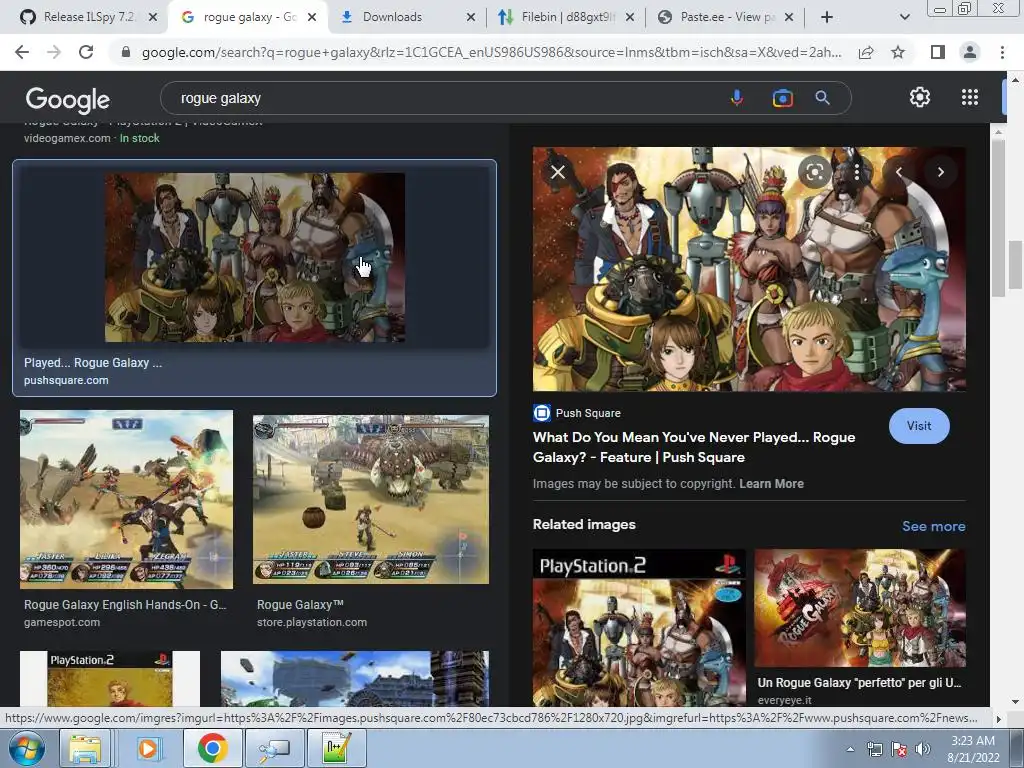The height and width of the screenshot is (768, 1024).
Task: Show hidden system tray icons
Action: coord(850,750)
